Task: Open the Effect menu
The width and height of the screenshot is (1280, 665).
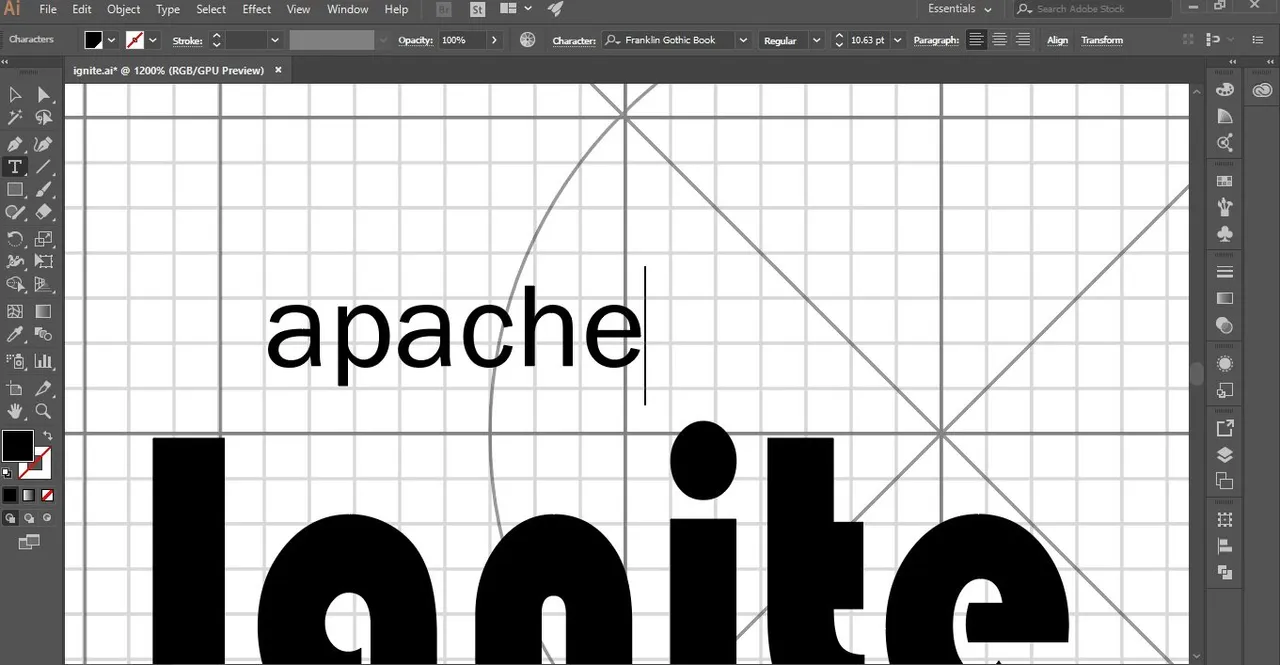Action: [x=257, y=9]
